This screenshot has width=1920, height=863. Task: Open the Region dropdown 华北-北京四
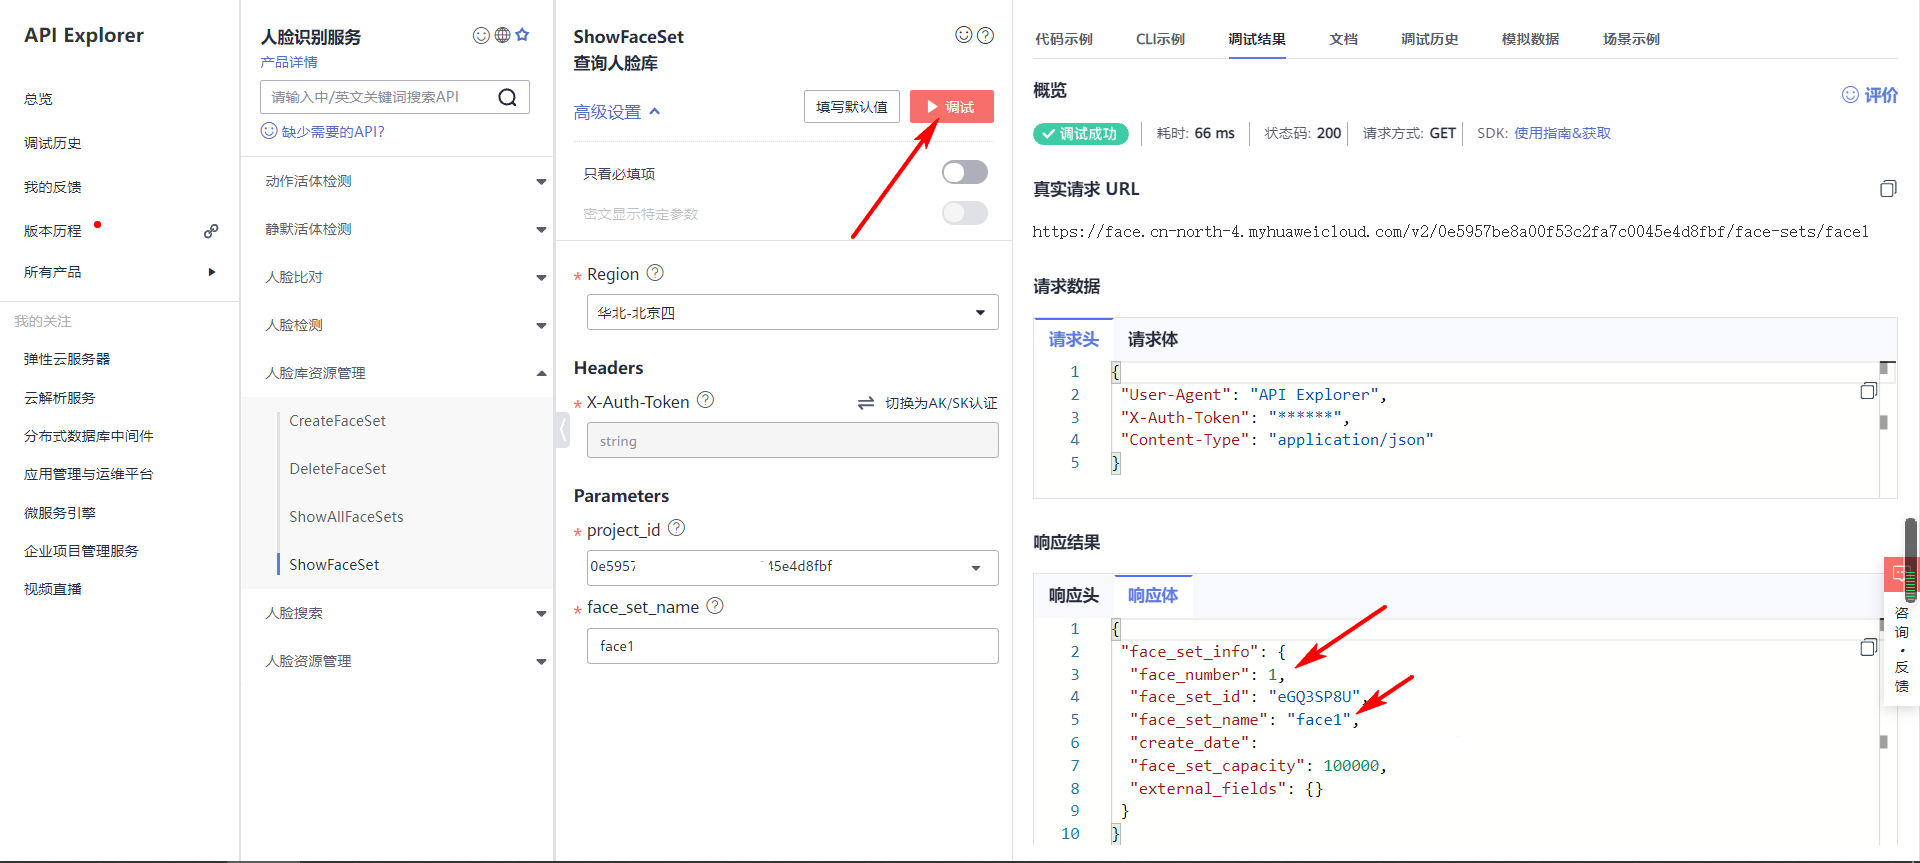[792, 312]
